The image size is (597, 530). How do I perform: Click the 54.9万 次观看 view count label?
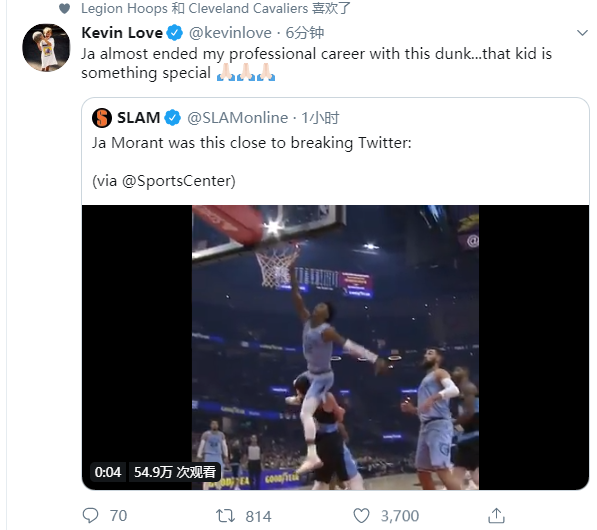point(175,472)
